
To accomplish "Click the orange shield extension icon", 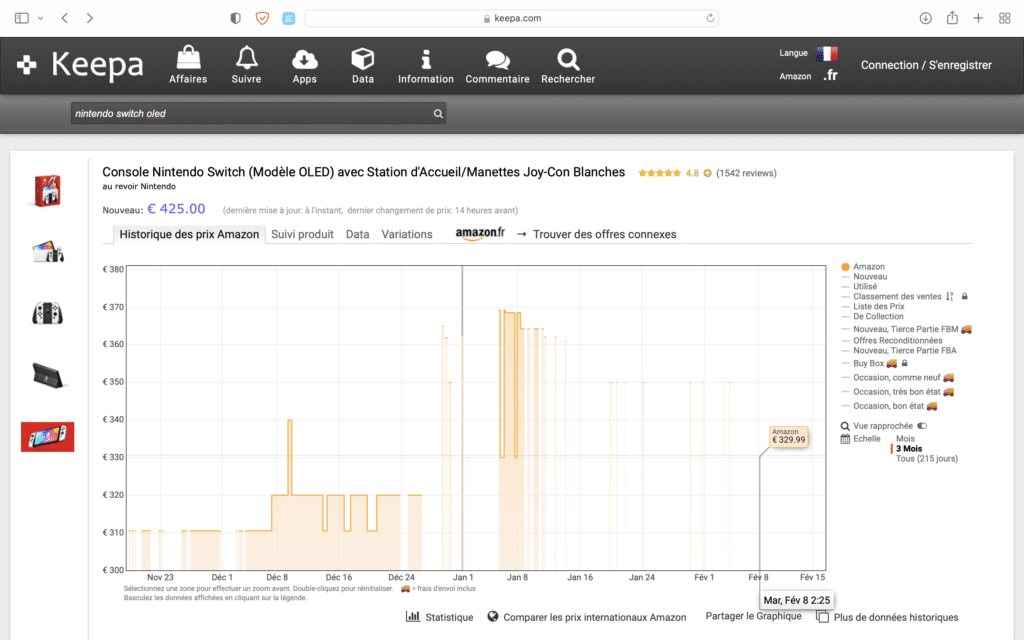I will (262, 18).
